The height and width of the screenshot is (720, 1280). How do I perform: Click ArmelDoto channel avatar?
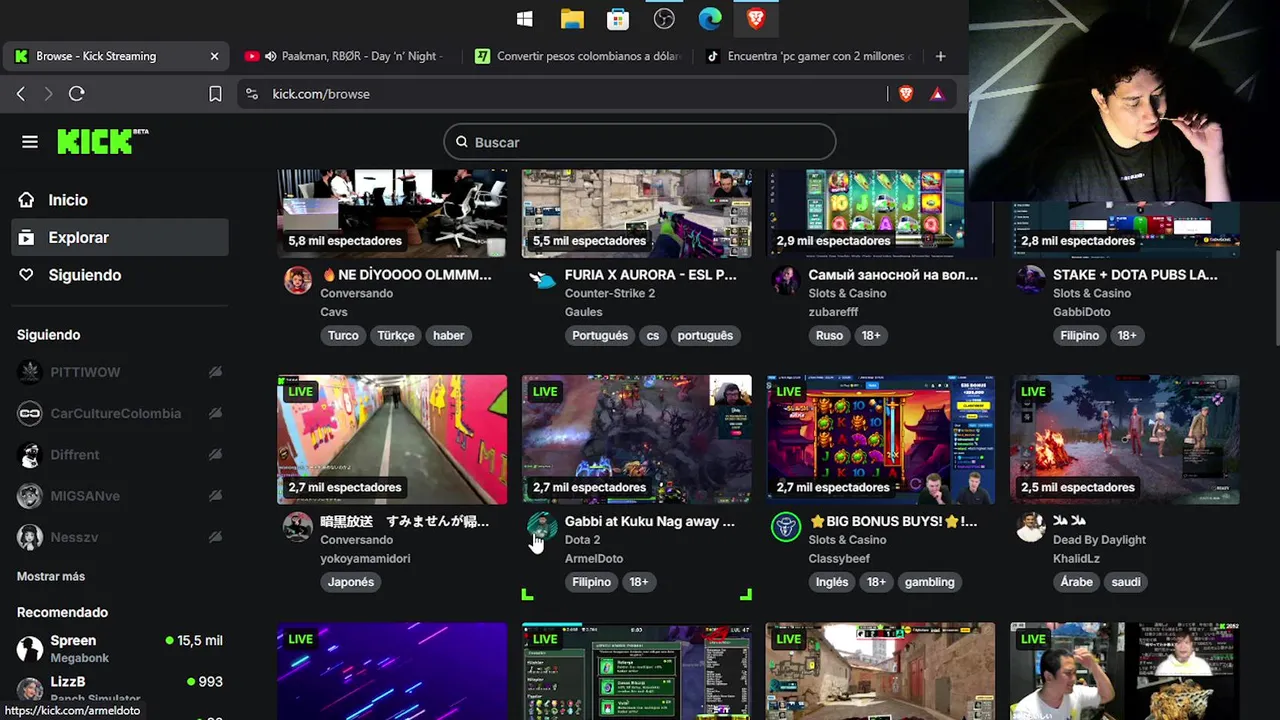(x=542, y=527)
